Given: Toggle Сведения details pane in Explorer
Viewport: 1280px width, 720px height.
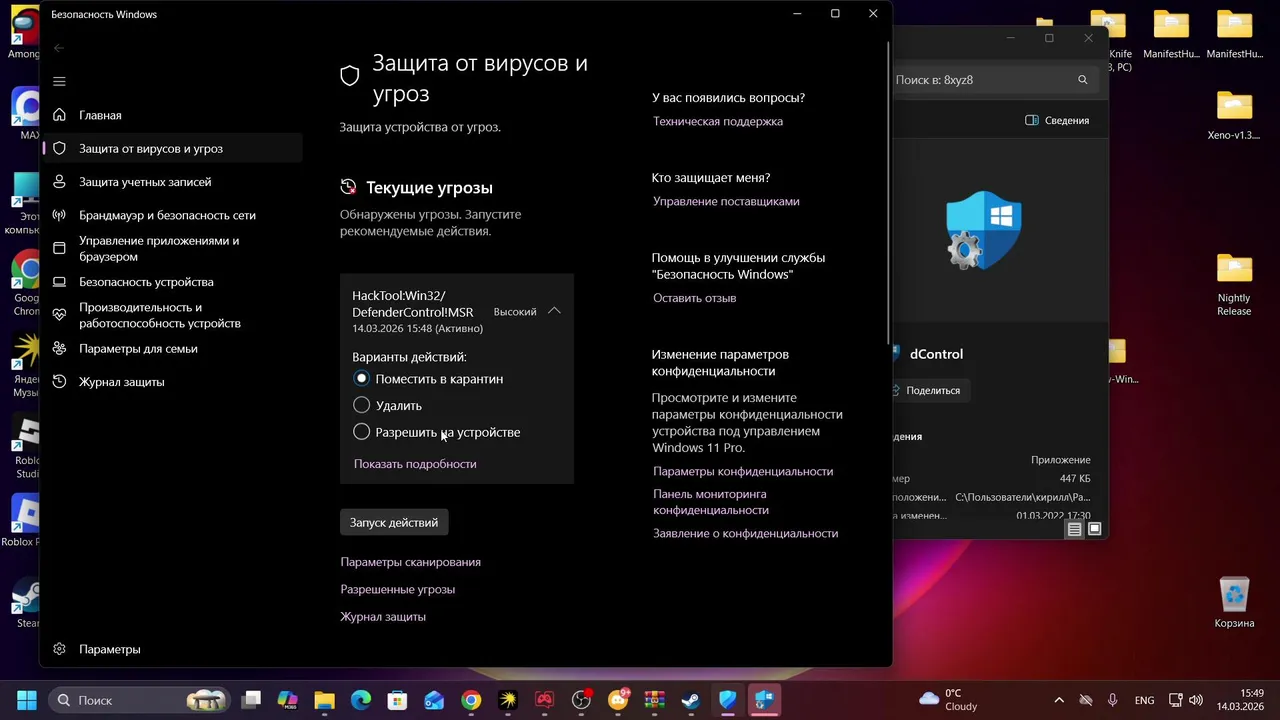Looking at the screenshot, I should pyautogui.click(x=1057, y=120).
